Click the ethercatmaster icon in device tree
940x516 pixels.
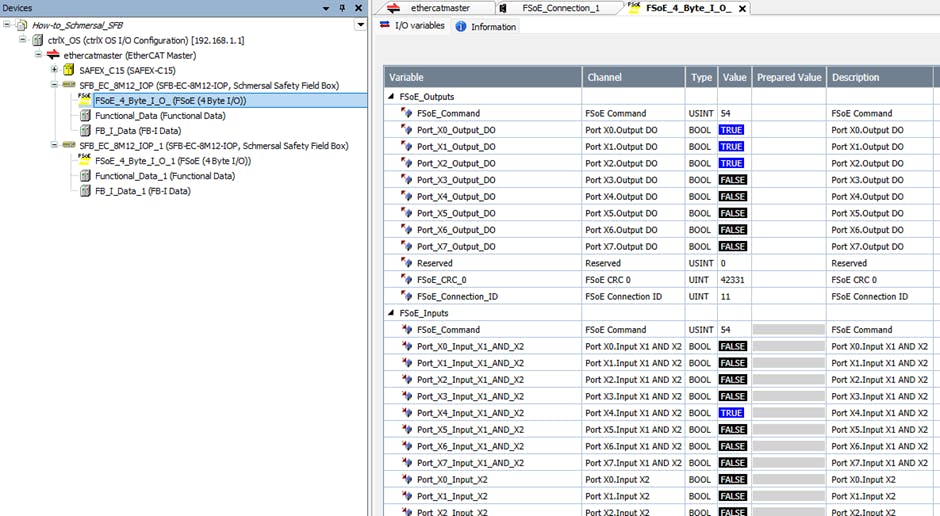[53, 56]
